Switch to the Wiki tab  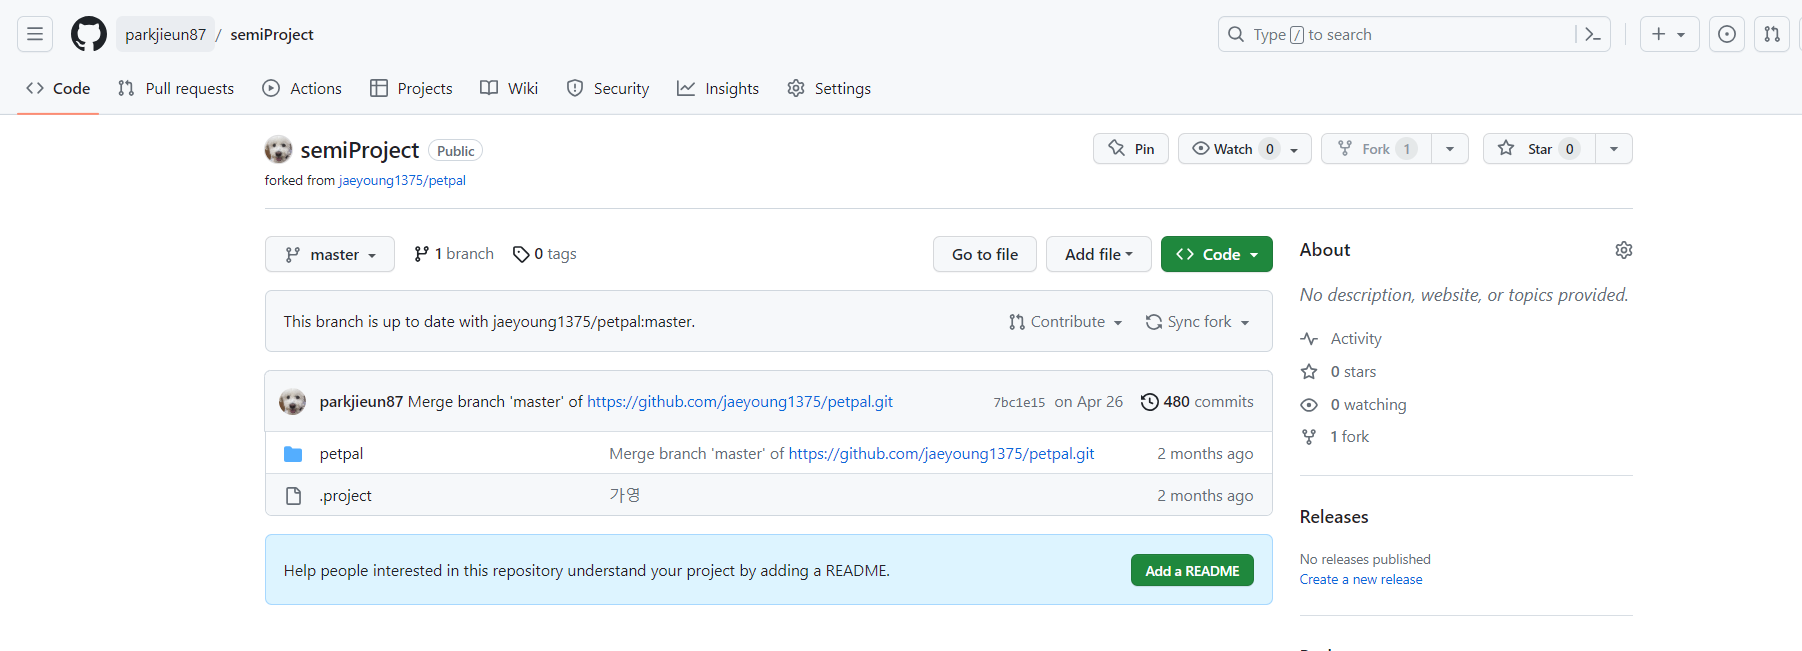pos(509,88)
